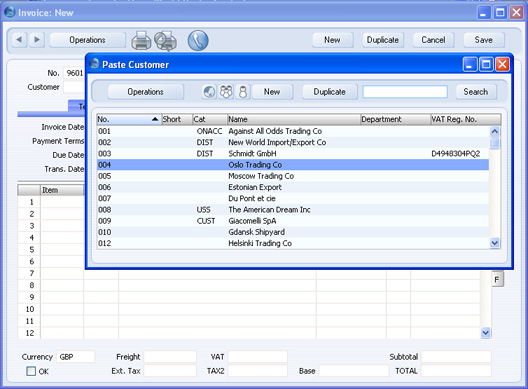This screenshot has width=528, height=389.
Task: Click the invoice No. field showing 9601
Action: pyautogui.click(x=74, y=73)
